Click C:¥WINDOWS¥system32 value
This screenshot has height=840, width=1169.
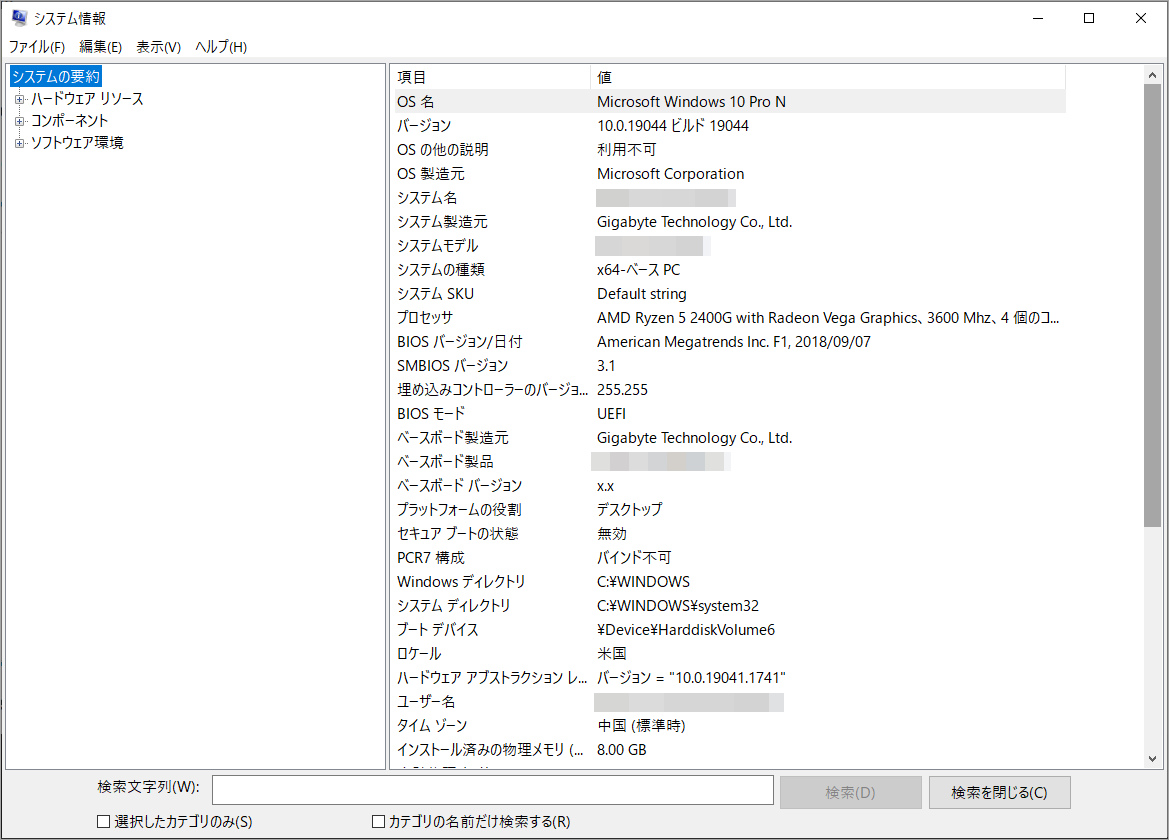click(678, 606)
